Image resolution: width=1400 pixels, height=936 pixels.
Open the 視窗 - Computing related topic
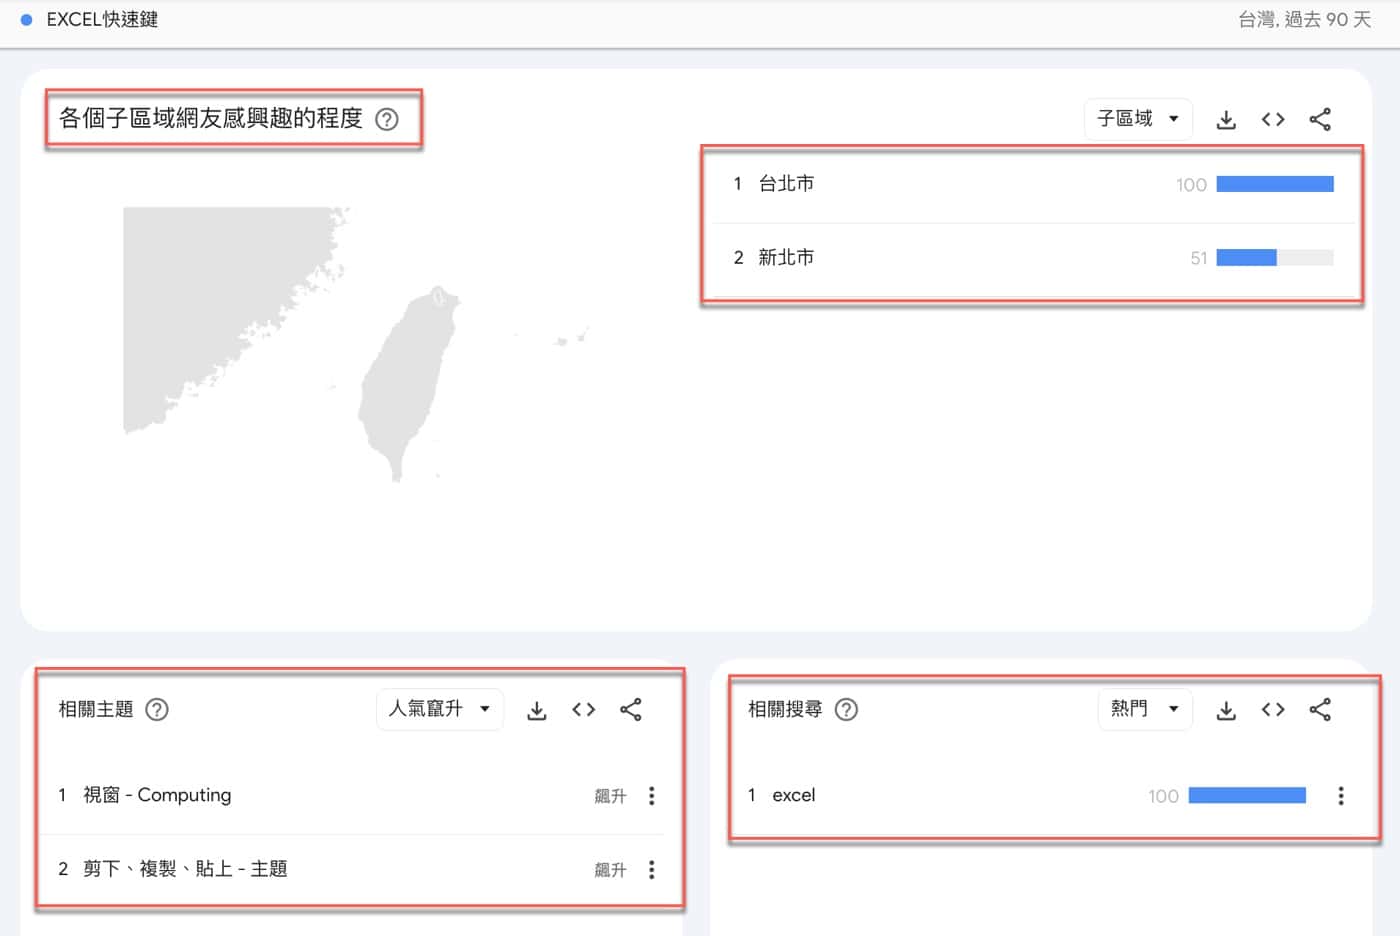coord(157,795)
